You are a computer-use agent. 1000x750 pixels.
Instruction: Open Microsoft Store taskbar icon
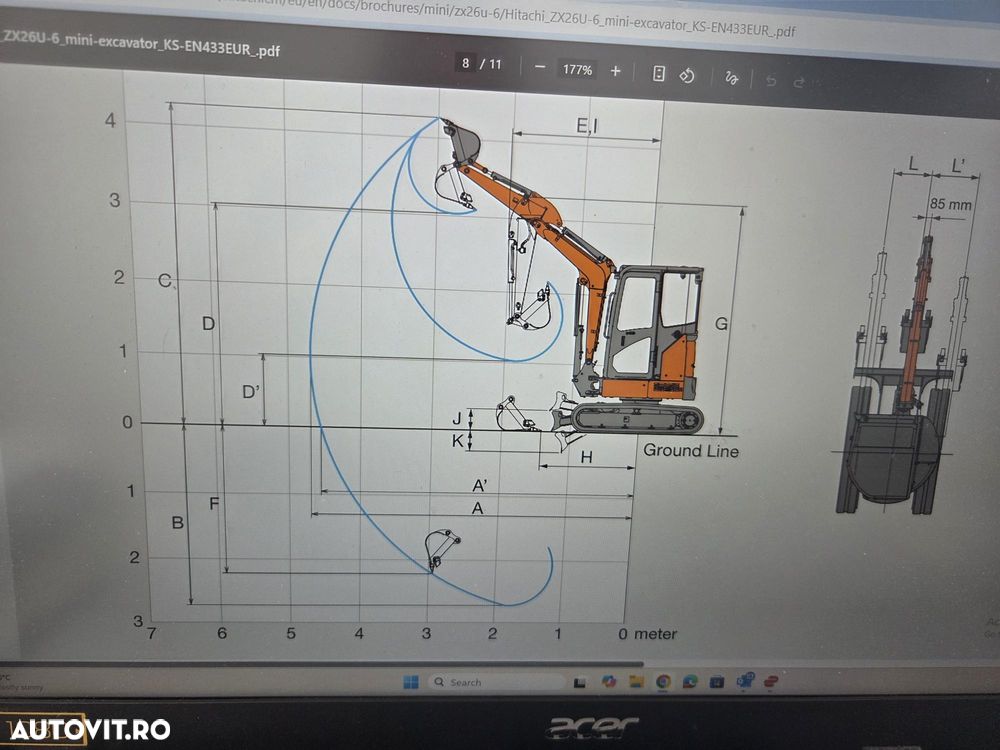tap(717, 682)
